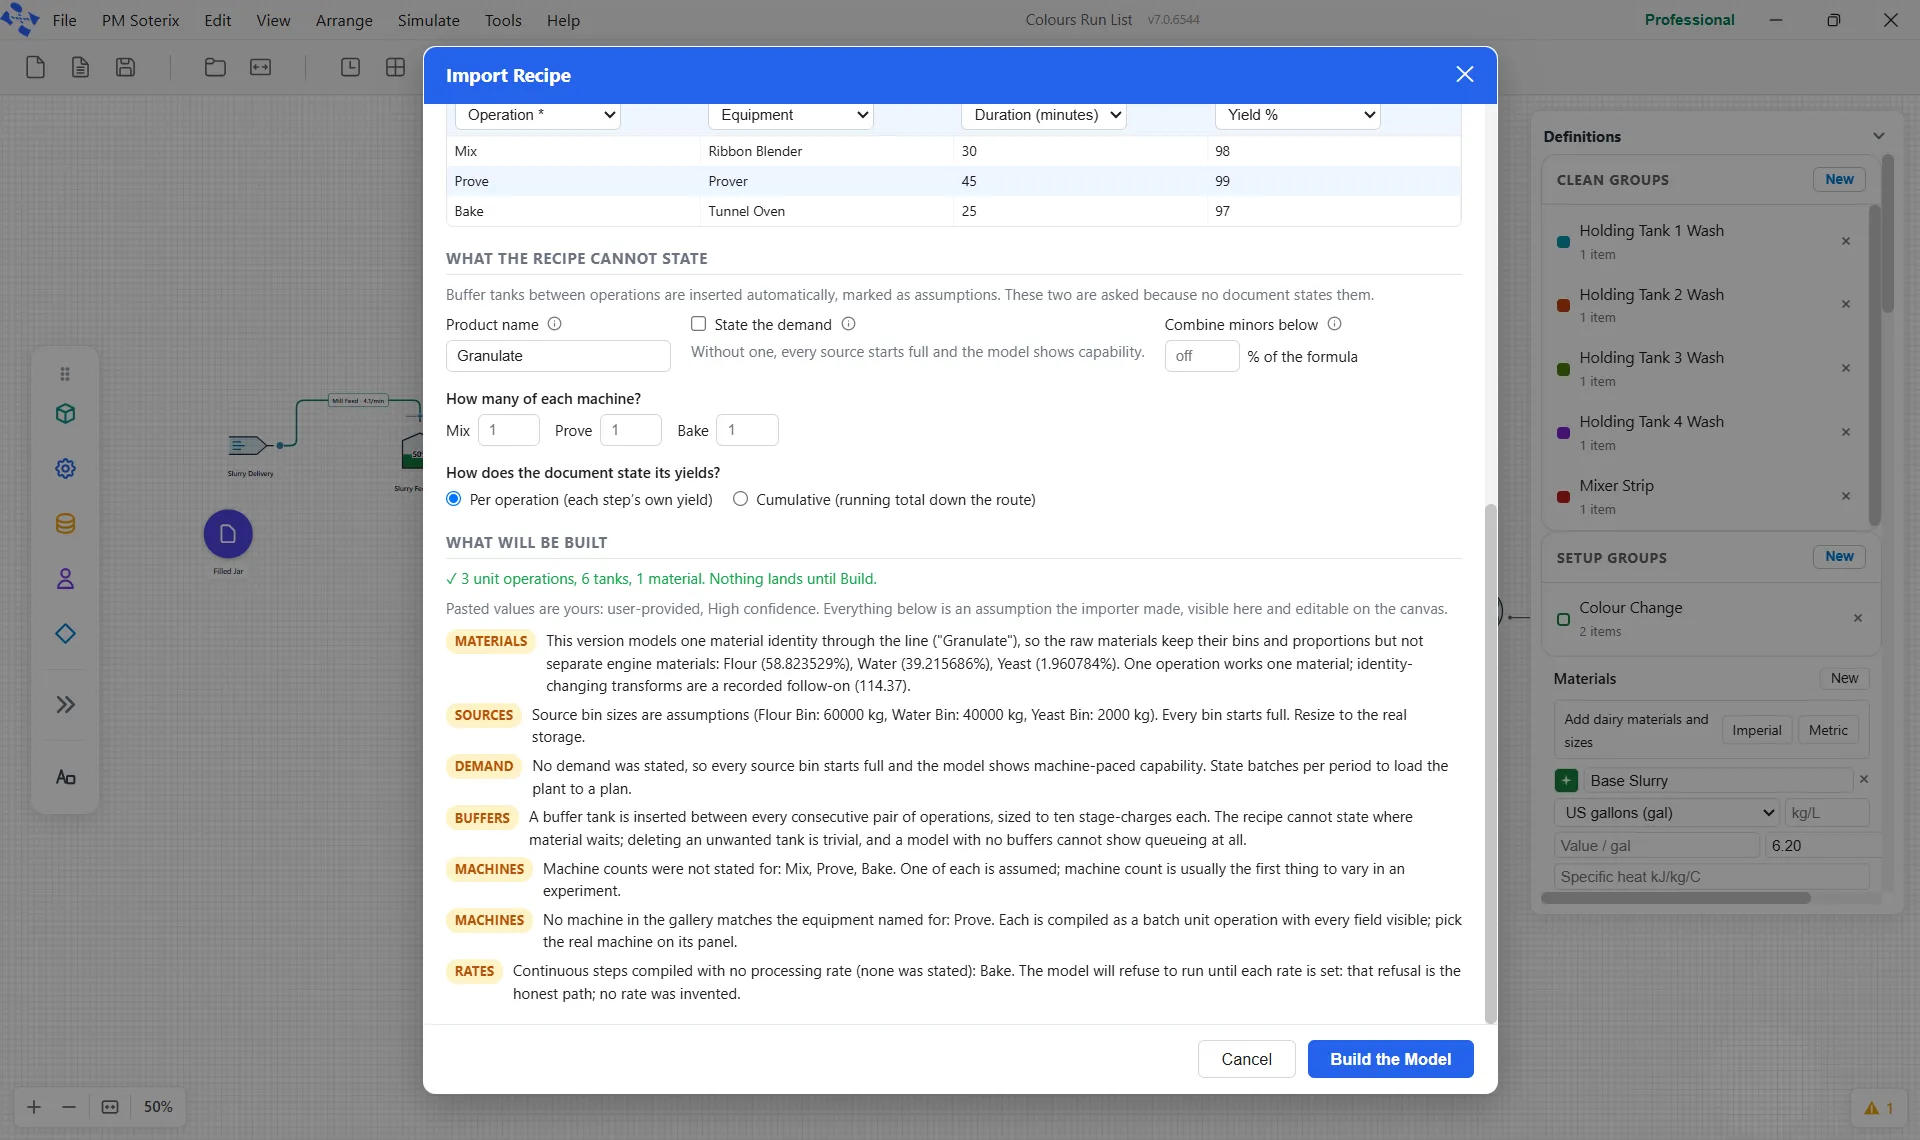Zoom out with the minus icon

pyautogui.click(x=68, y=1107)
